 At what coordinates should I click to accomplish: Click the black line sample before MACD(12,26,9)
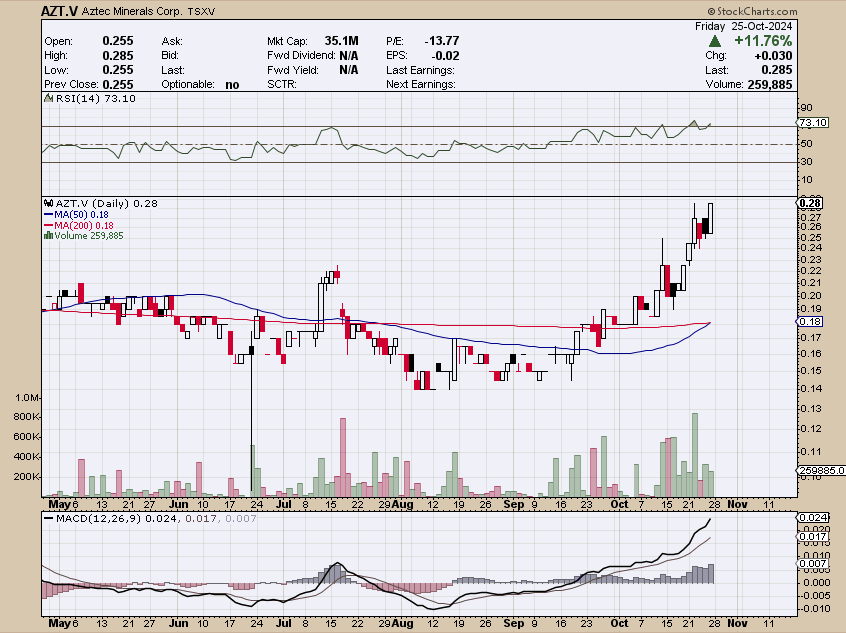pos(49,519)
